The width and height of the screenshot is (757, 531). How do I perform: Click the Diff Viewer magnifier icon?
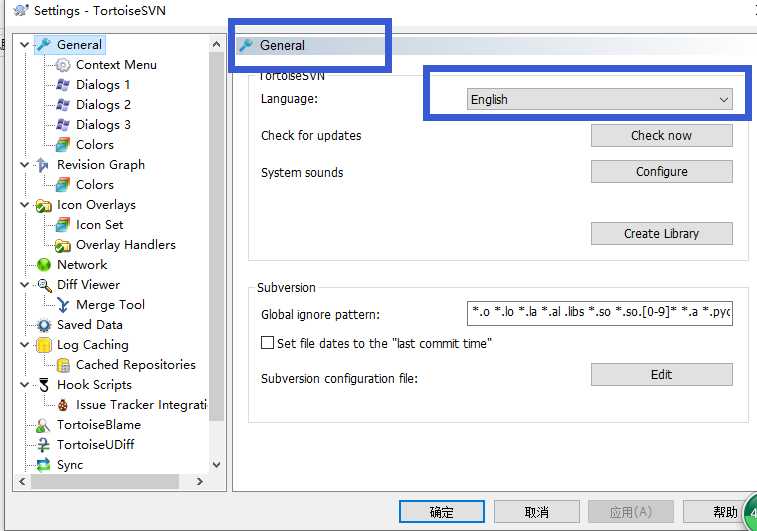click(44, 285)
